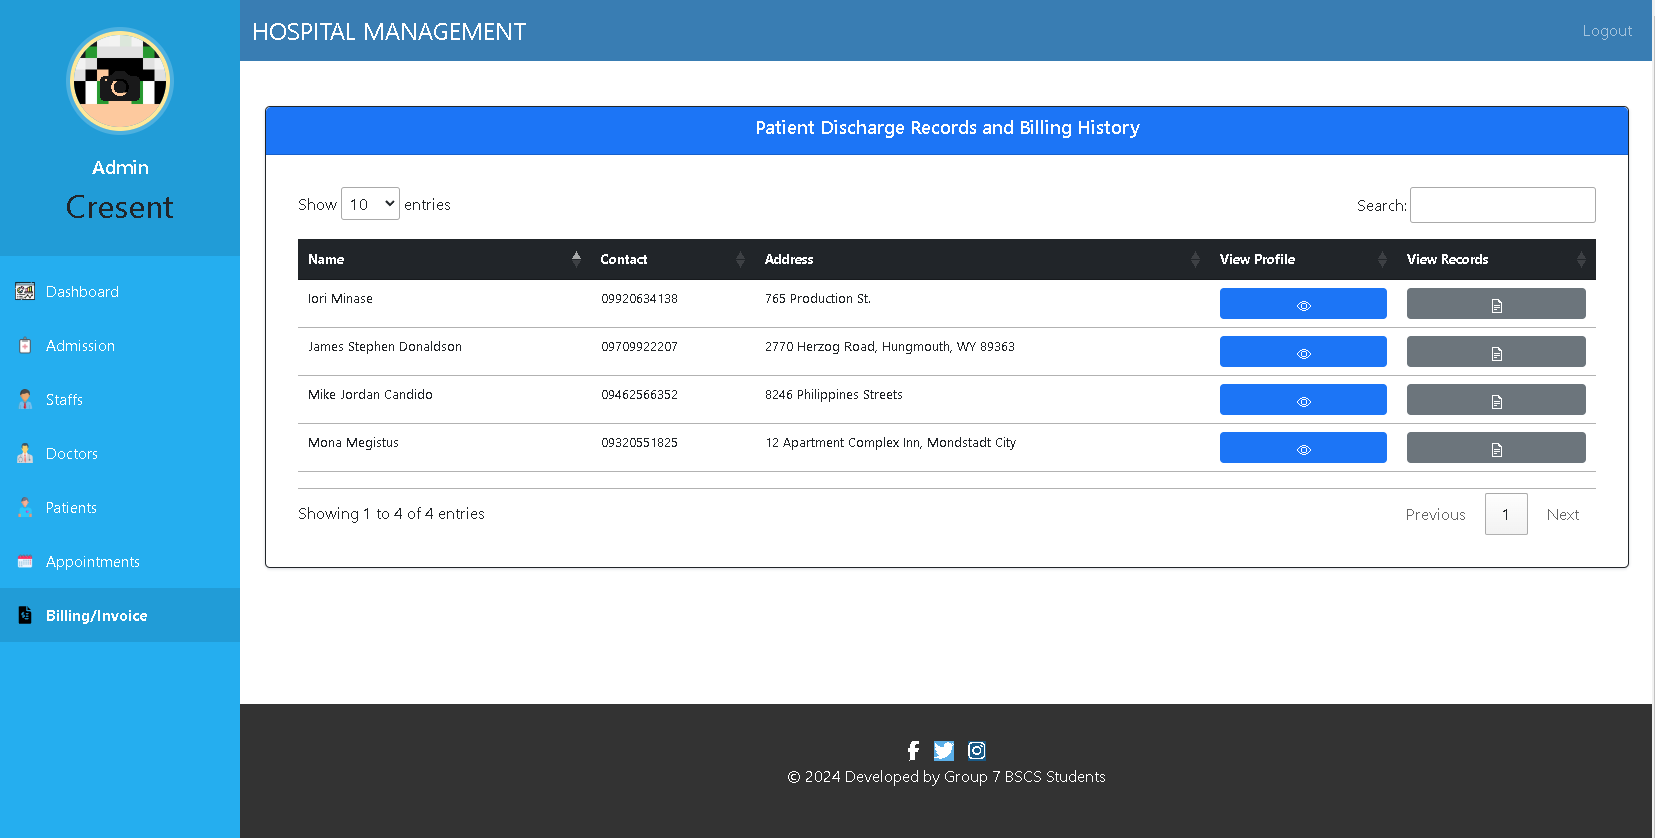1655x838 pixels.
Task: Select address 12 Apartment Complex Inn
Action: [891, 443]
